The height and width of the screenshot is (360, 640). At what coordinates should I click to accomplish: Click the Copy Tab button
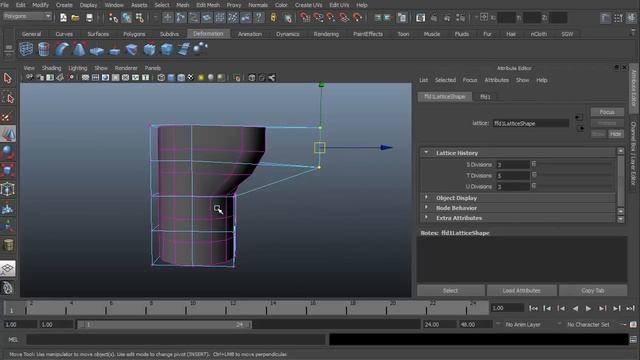pyautogui.click(x=593, y=291)
